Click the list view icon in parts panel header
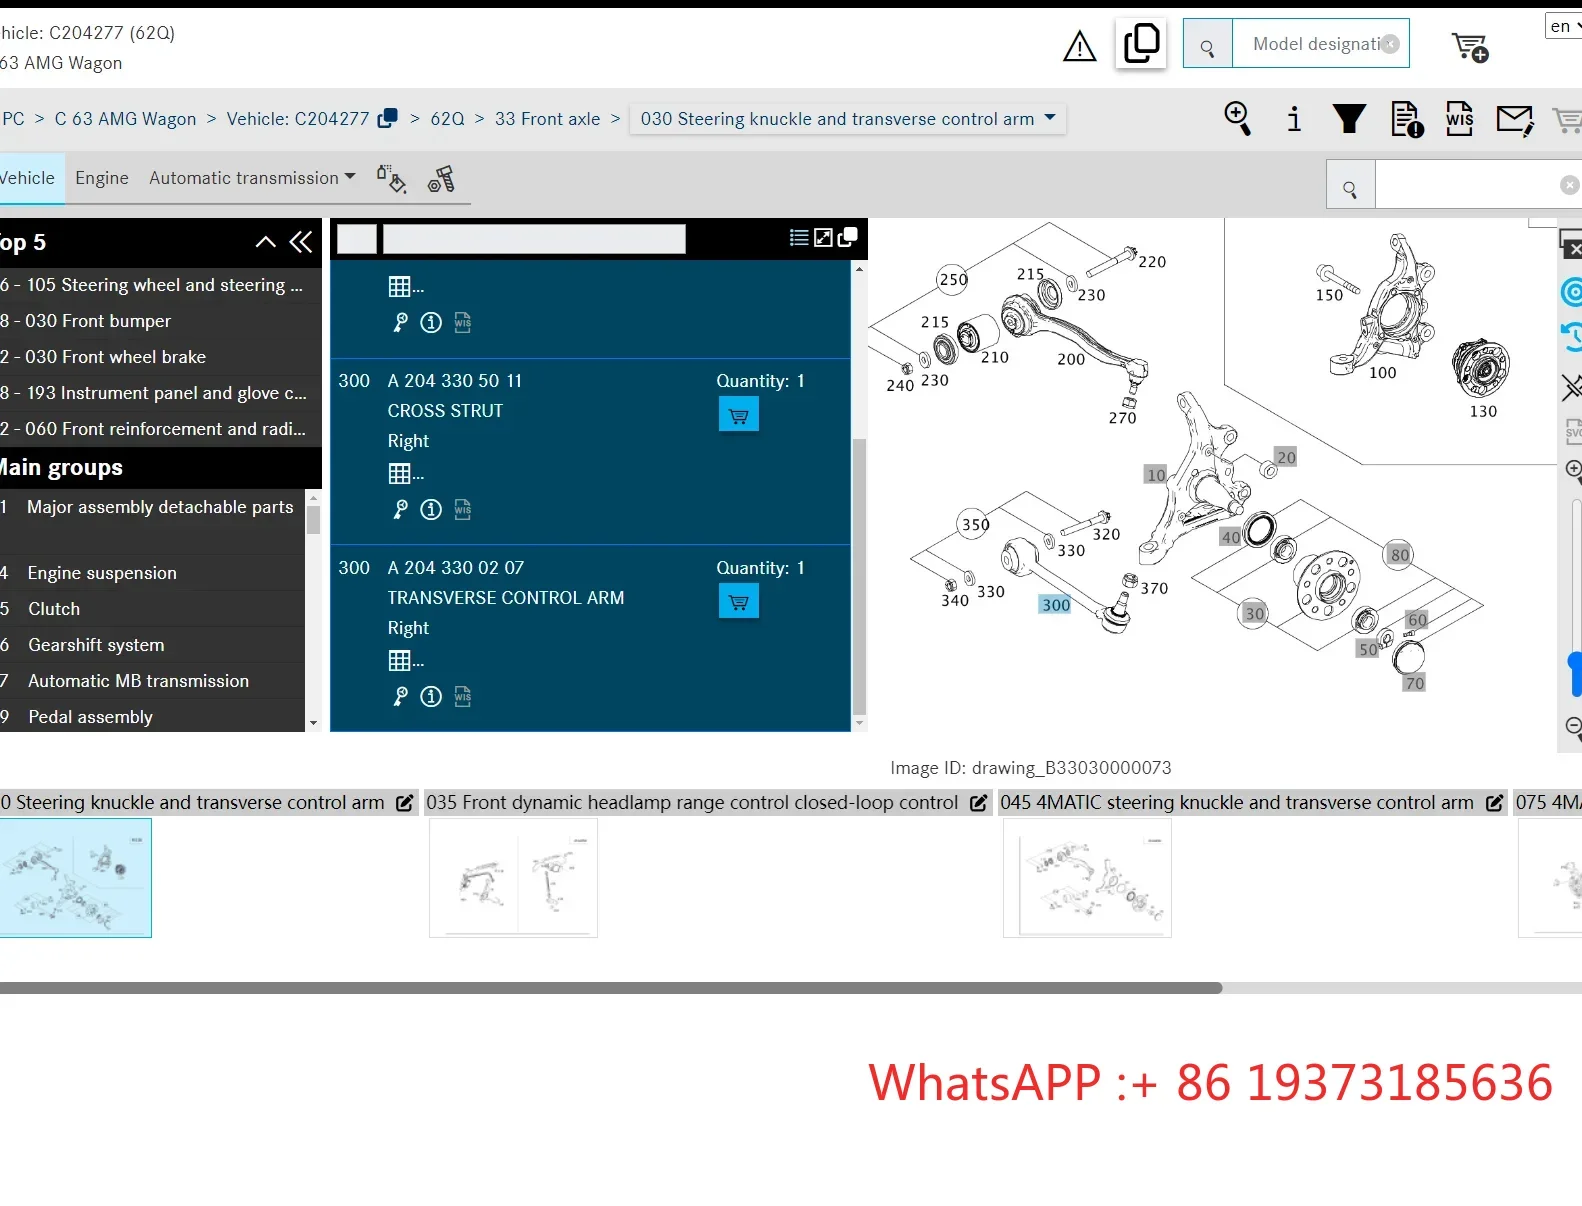Screen dimensions: 1582x1206 (799, 238)
